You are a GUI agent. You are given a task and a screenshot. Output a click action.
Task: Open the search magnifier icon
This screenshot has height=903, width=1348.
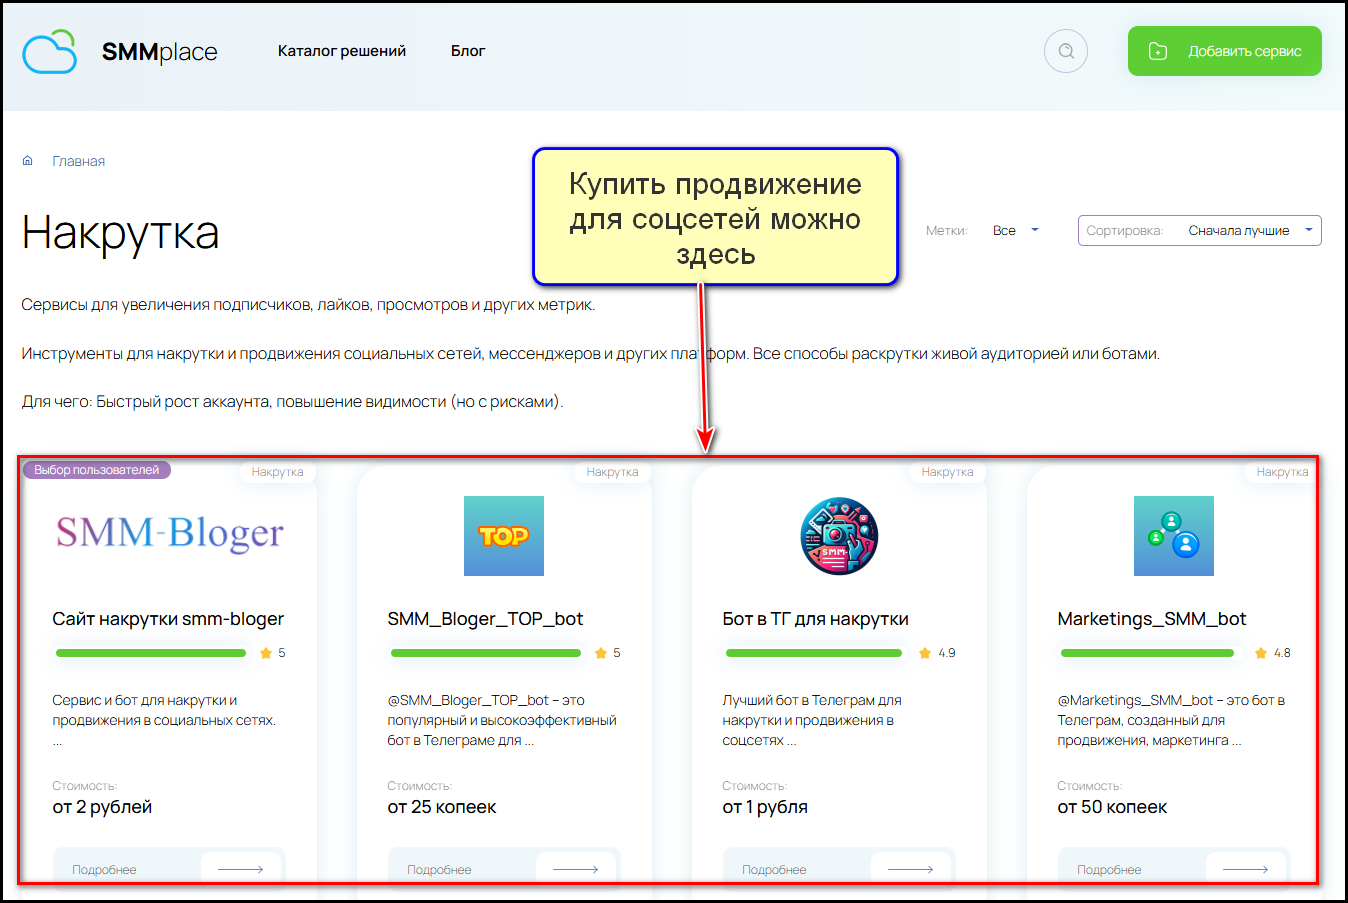[x=1065, y=50]
